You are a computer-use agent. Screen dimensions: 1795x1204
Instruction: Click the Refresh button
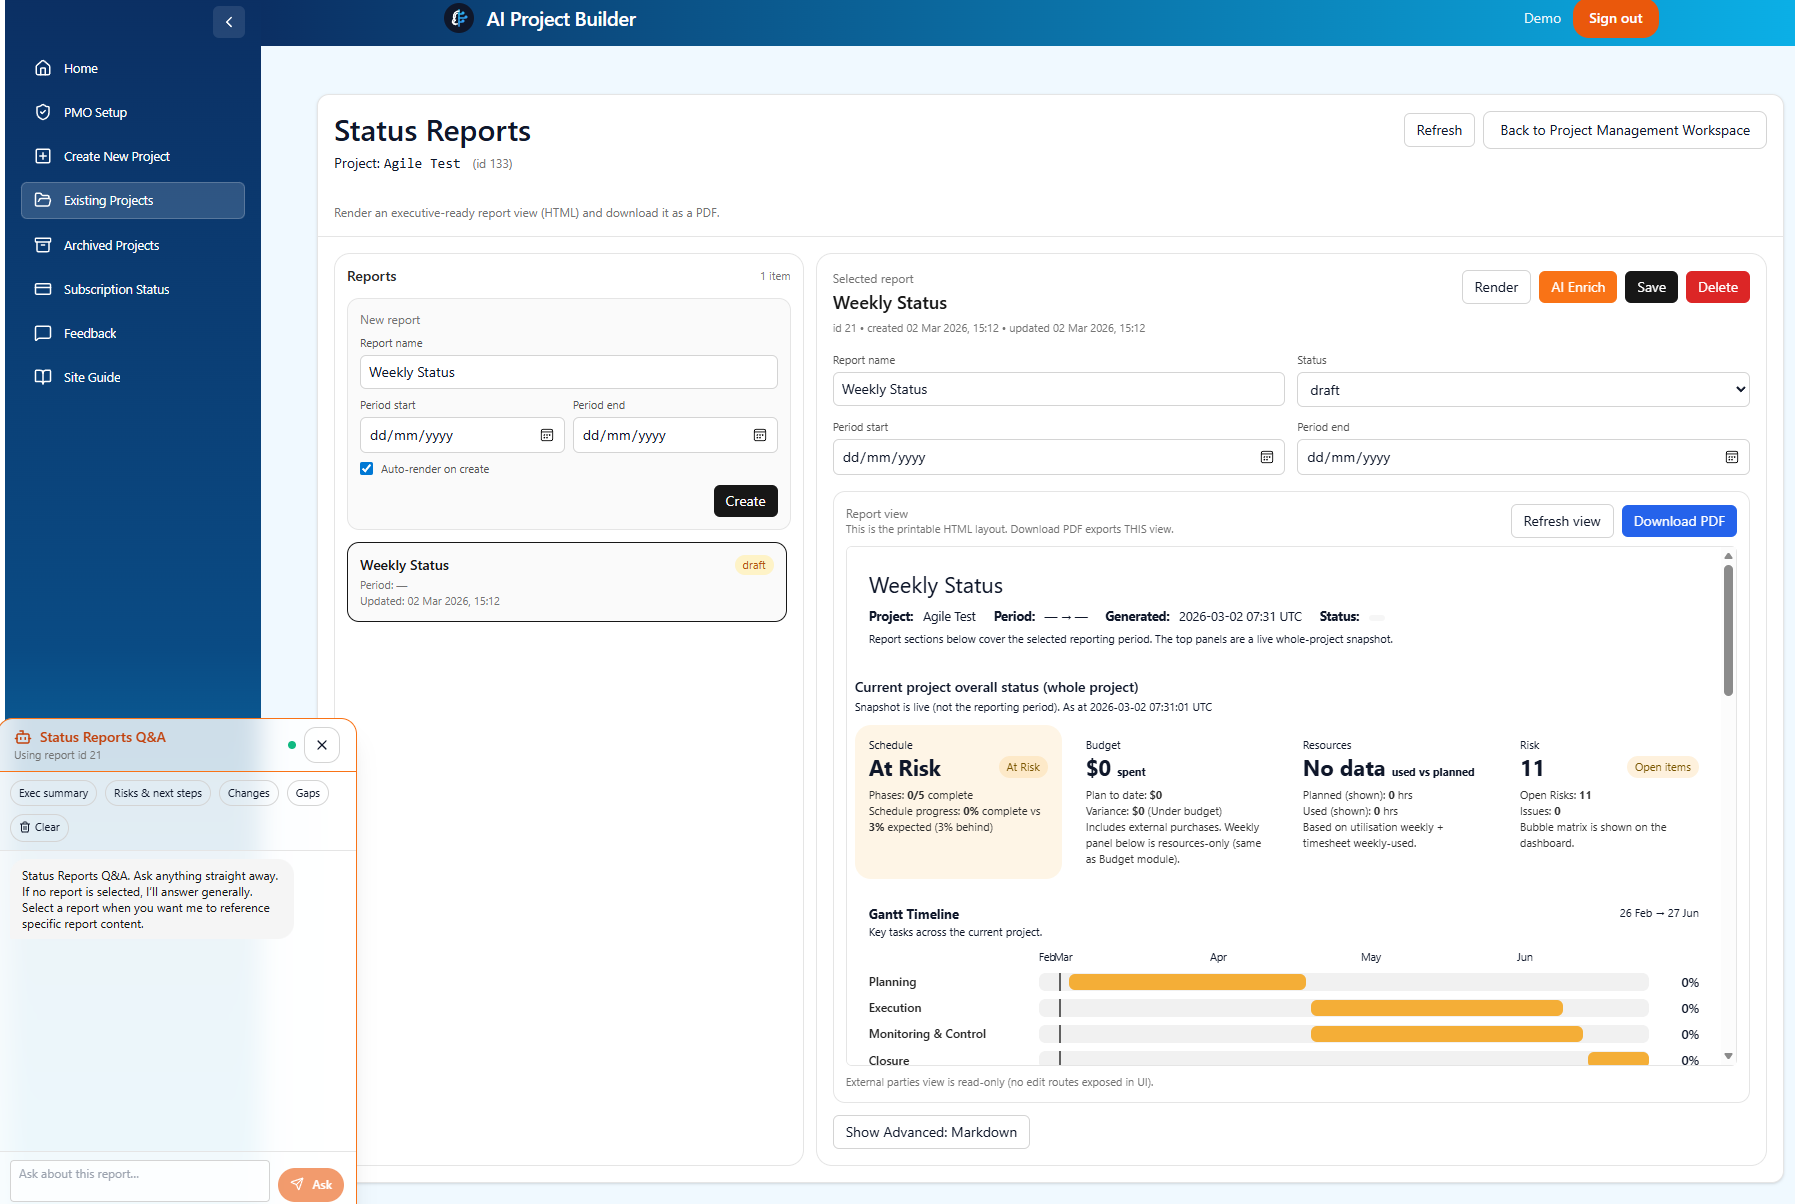click(1439, 130)
